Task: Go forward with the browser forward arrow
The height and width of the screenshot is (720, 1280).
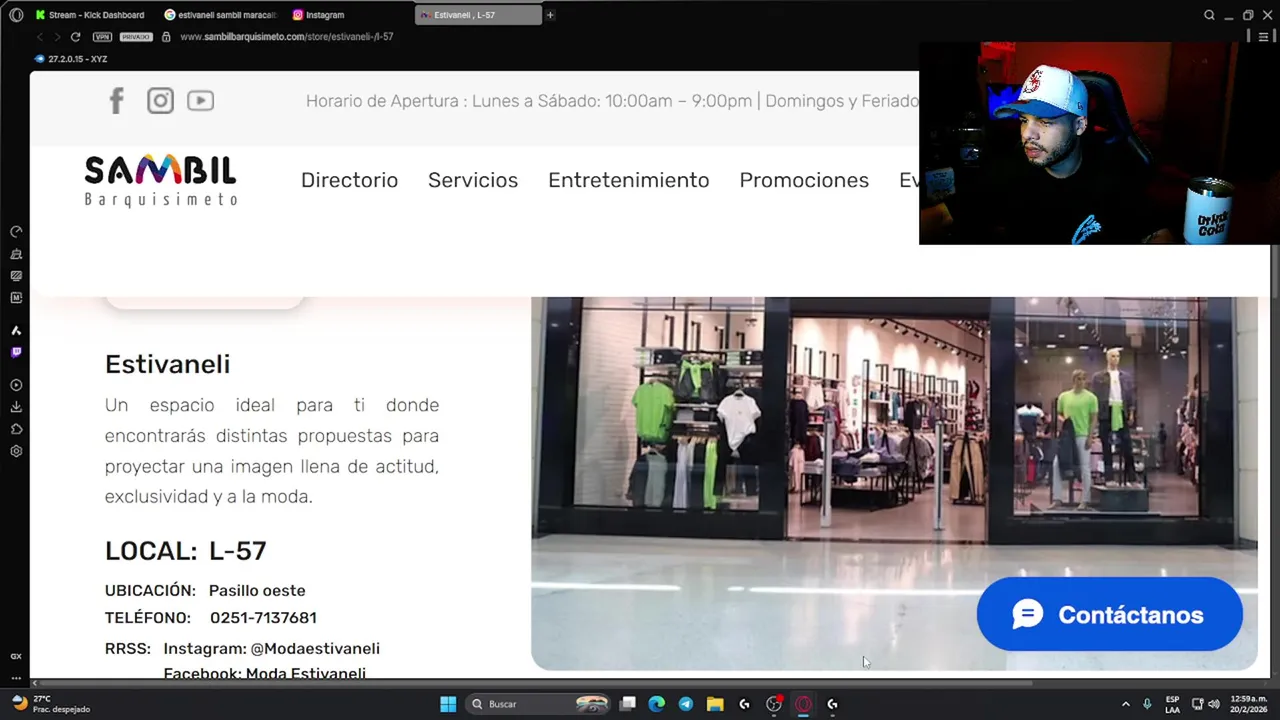Action: 57,37
